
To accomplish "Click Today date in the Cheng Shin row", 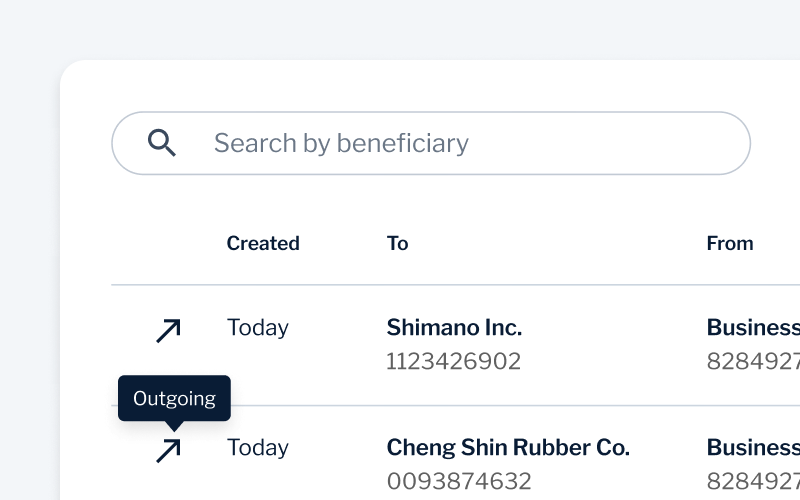I will (x=257, y=447).
